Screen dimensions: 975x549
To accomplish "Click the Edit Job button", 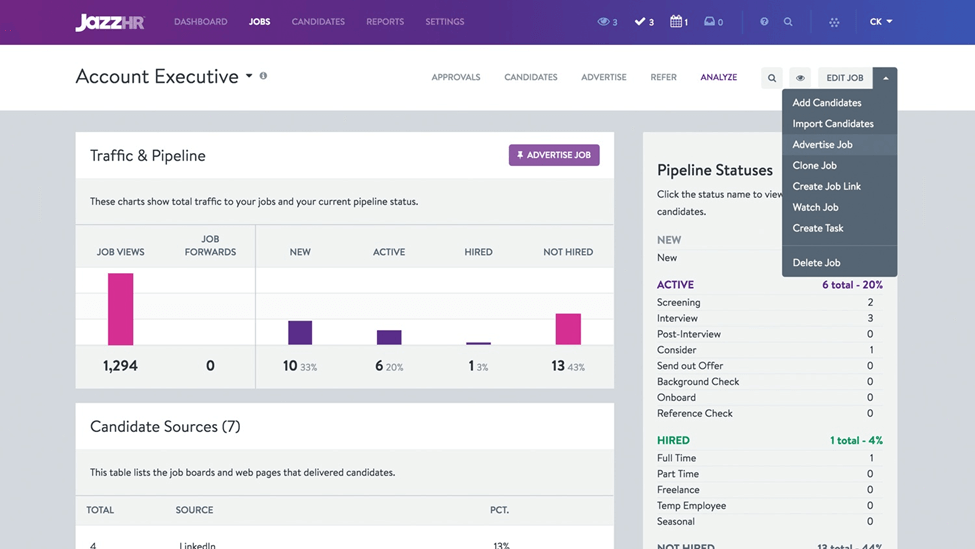I will [845, 78].
